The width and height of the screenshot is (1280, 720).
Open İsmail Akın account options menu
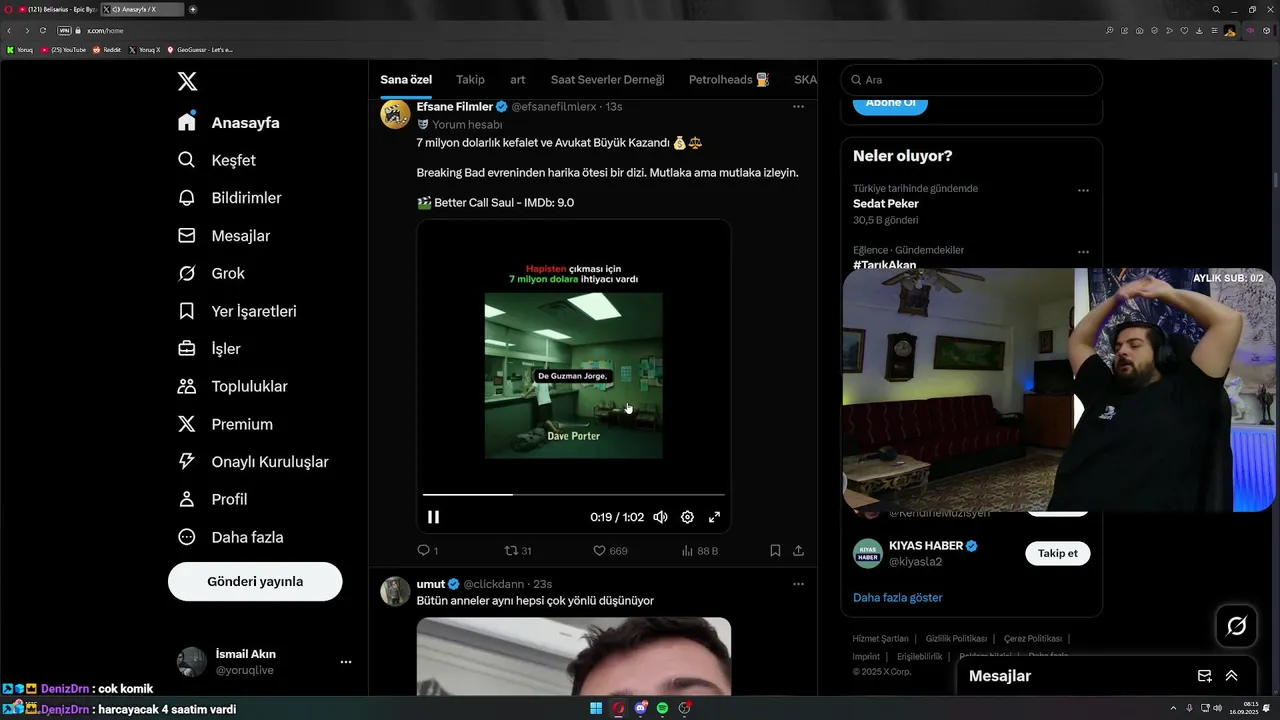click(x=346, y=662)
